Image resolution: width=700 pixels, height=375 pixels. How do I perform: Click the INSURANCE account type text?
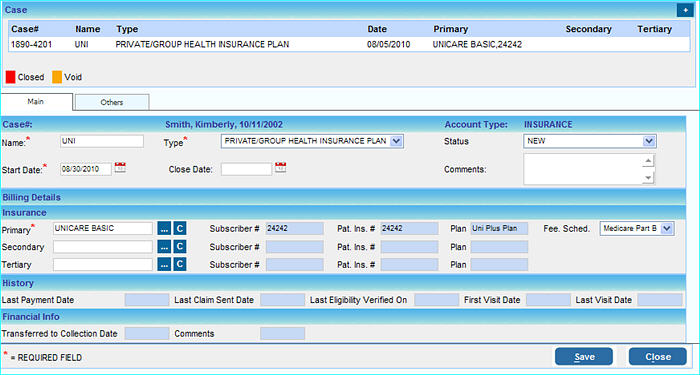(548, 125)
